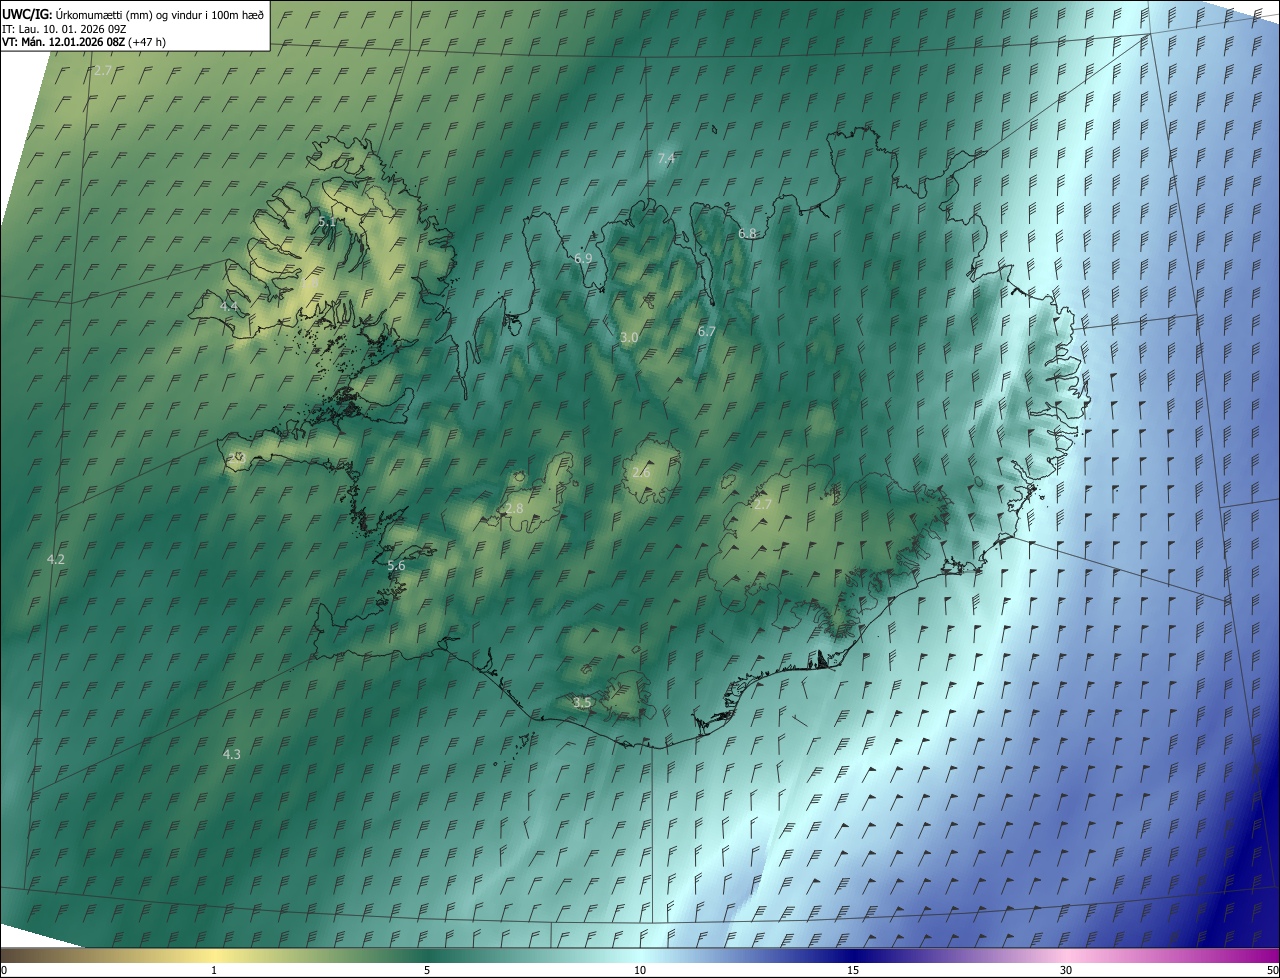Click the 6.8 value on the map
The image size is (1280, 978).
click(747, 233)
